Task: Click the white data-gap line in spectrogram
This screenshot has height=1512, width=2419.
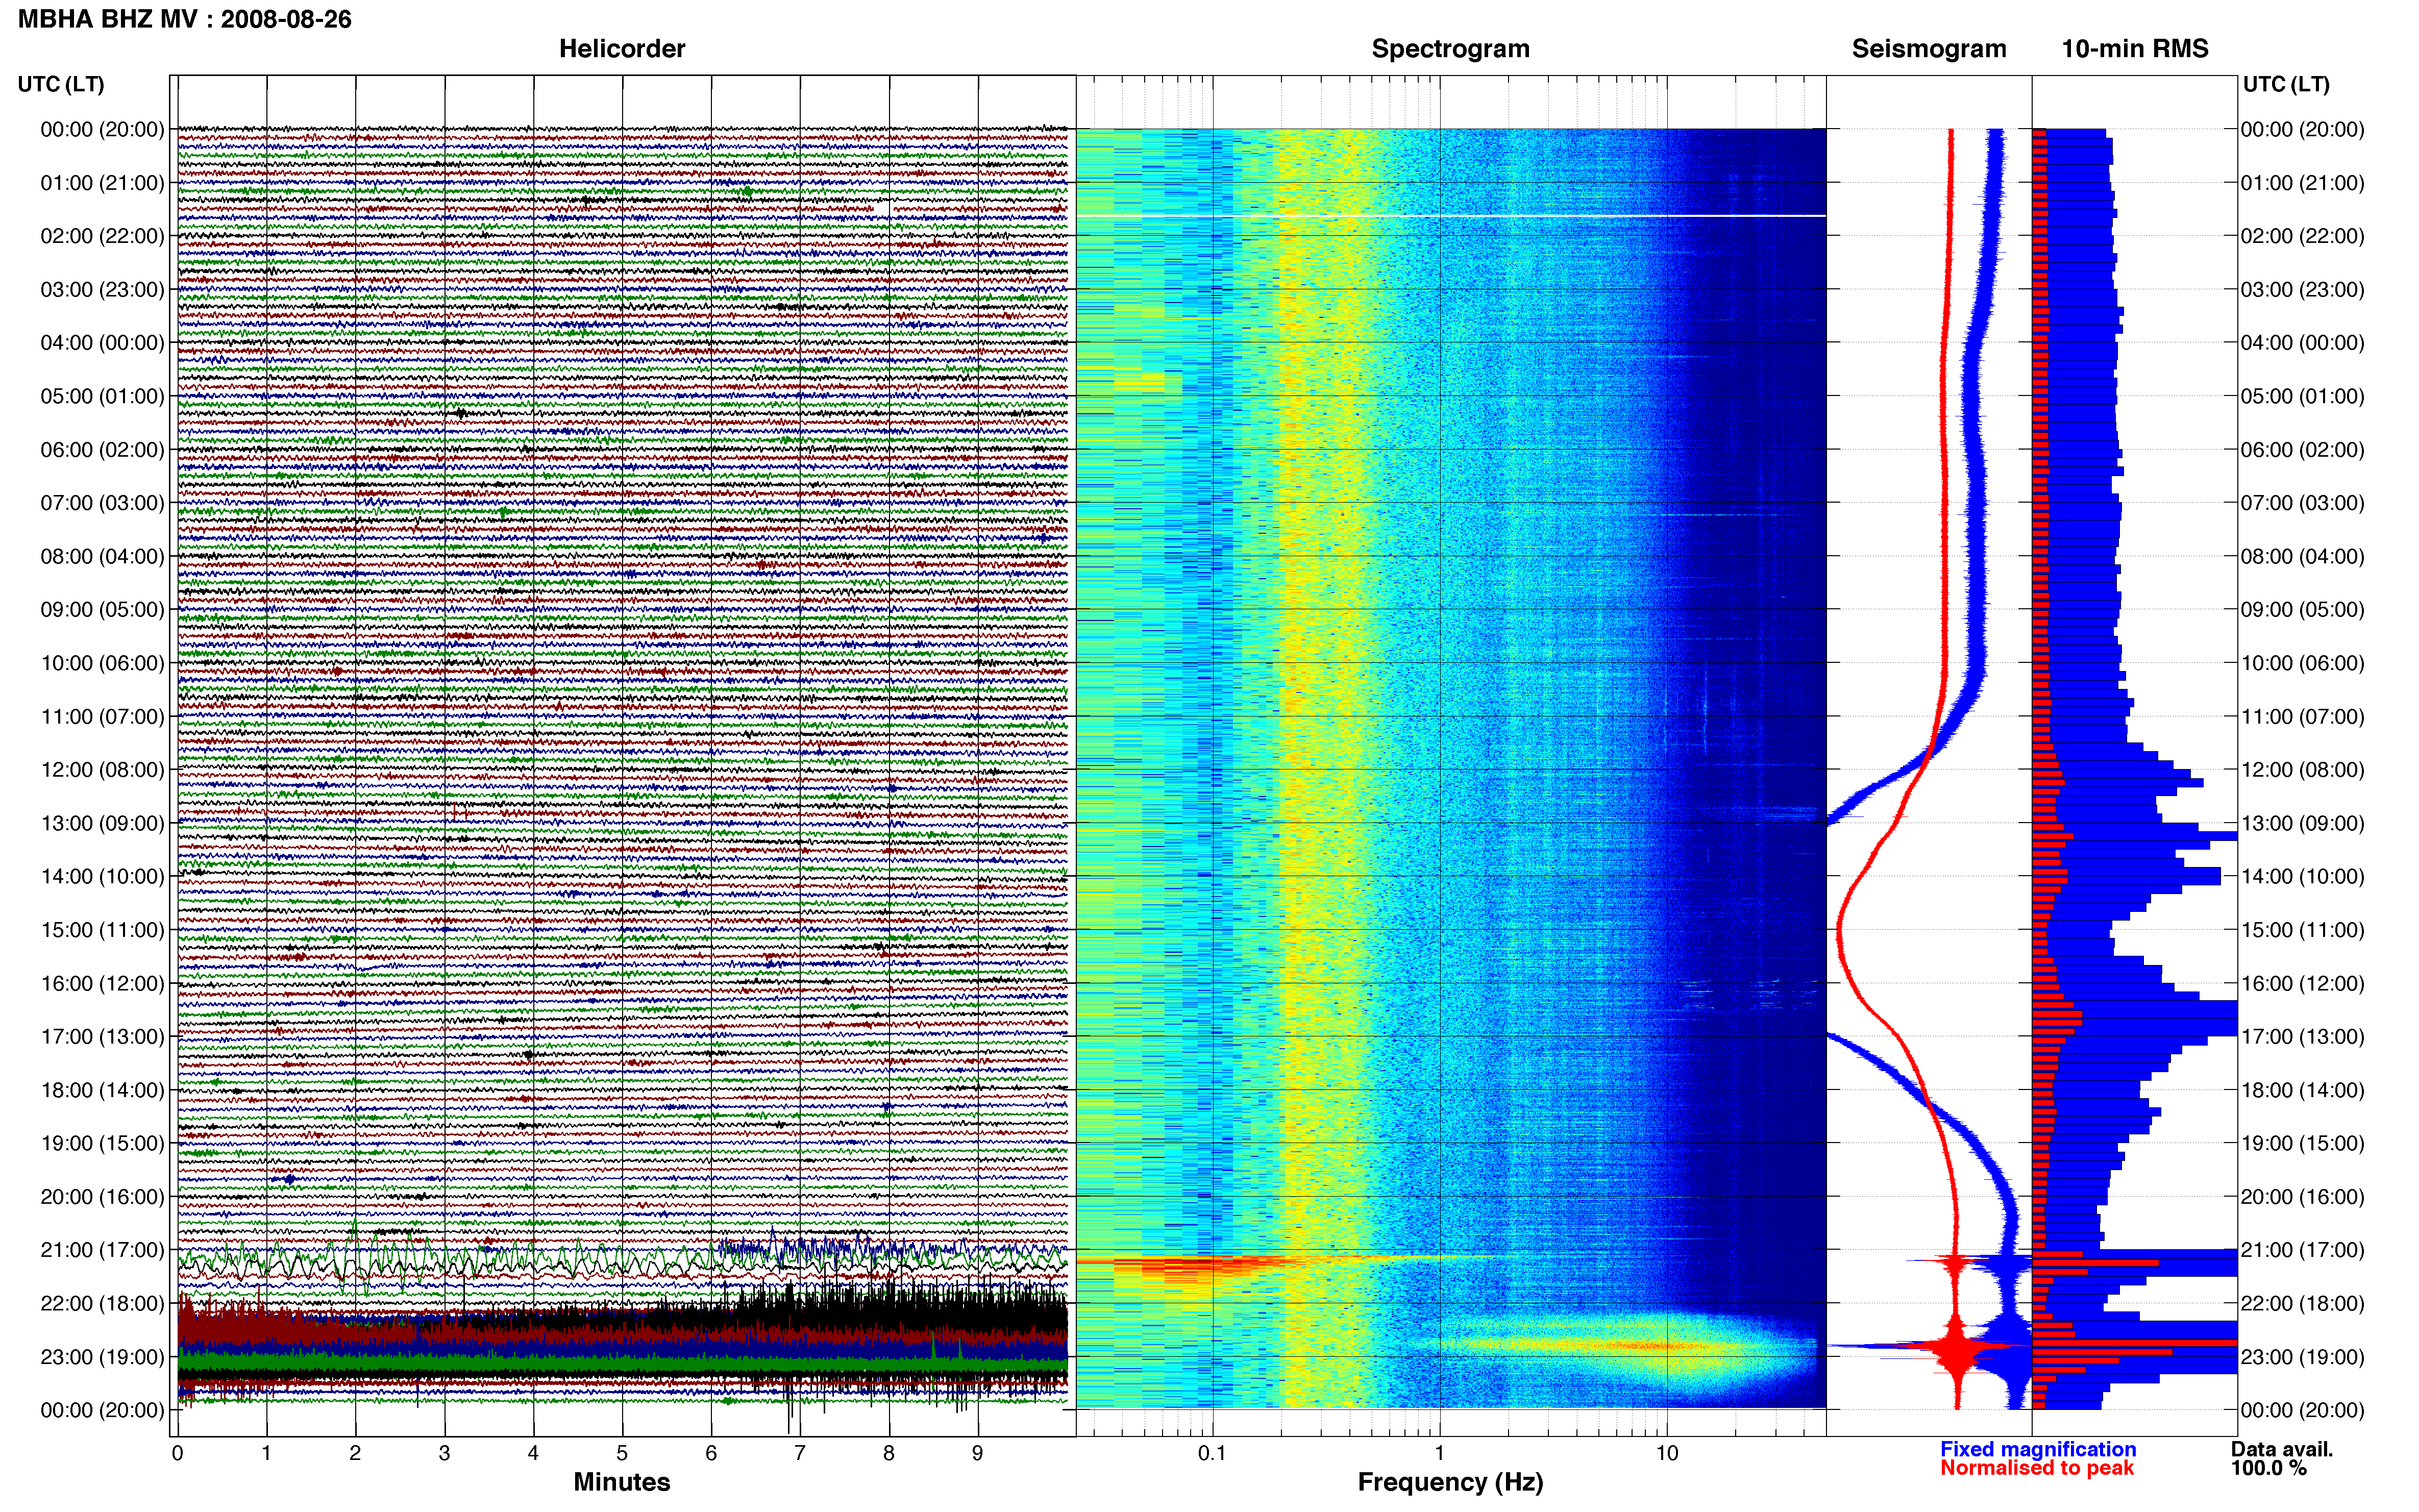Action: click(x=1451, y=216)
